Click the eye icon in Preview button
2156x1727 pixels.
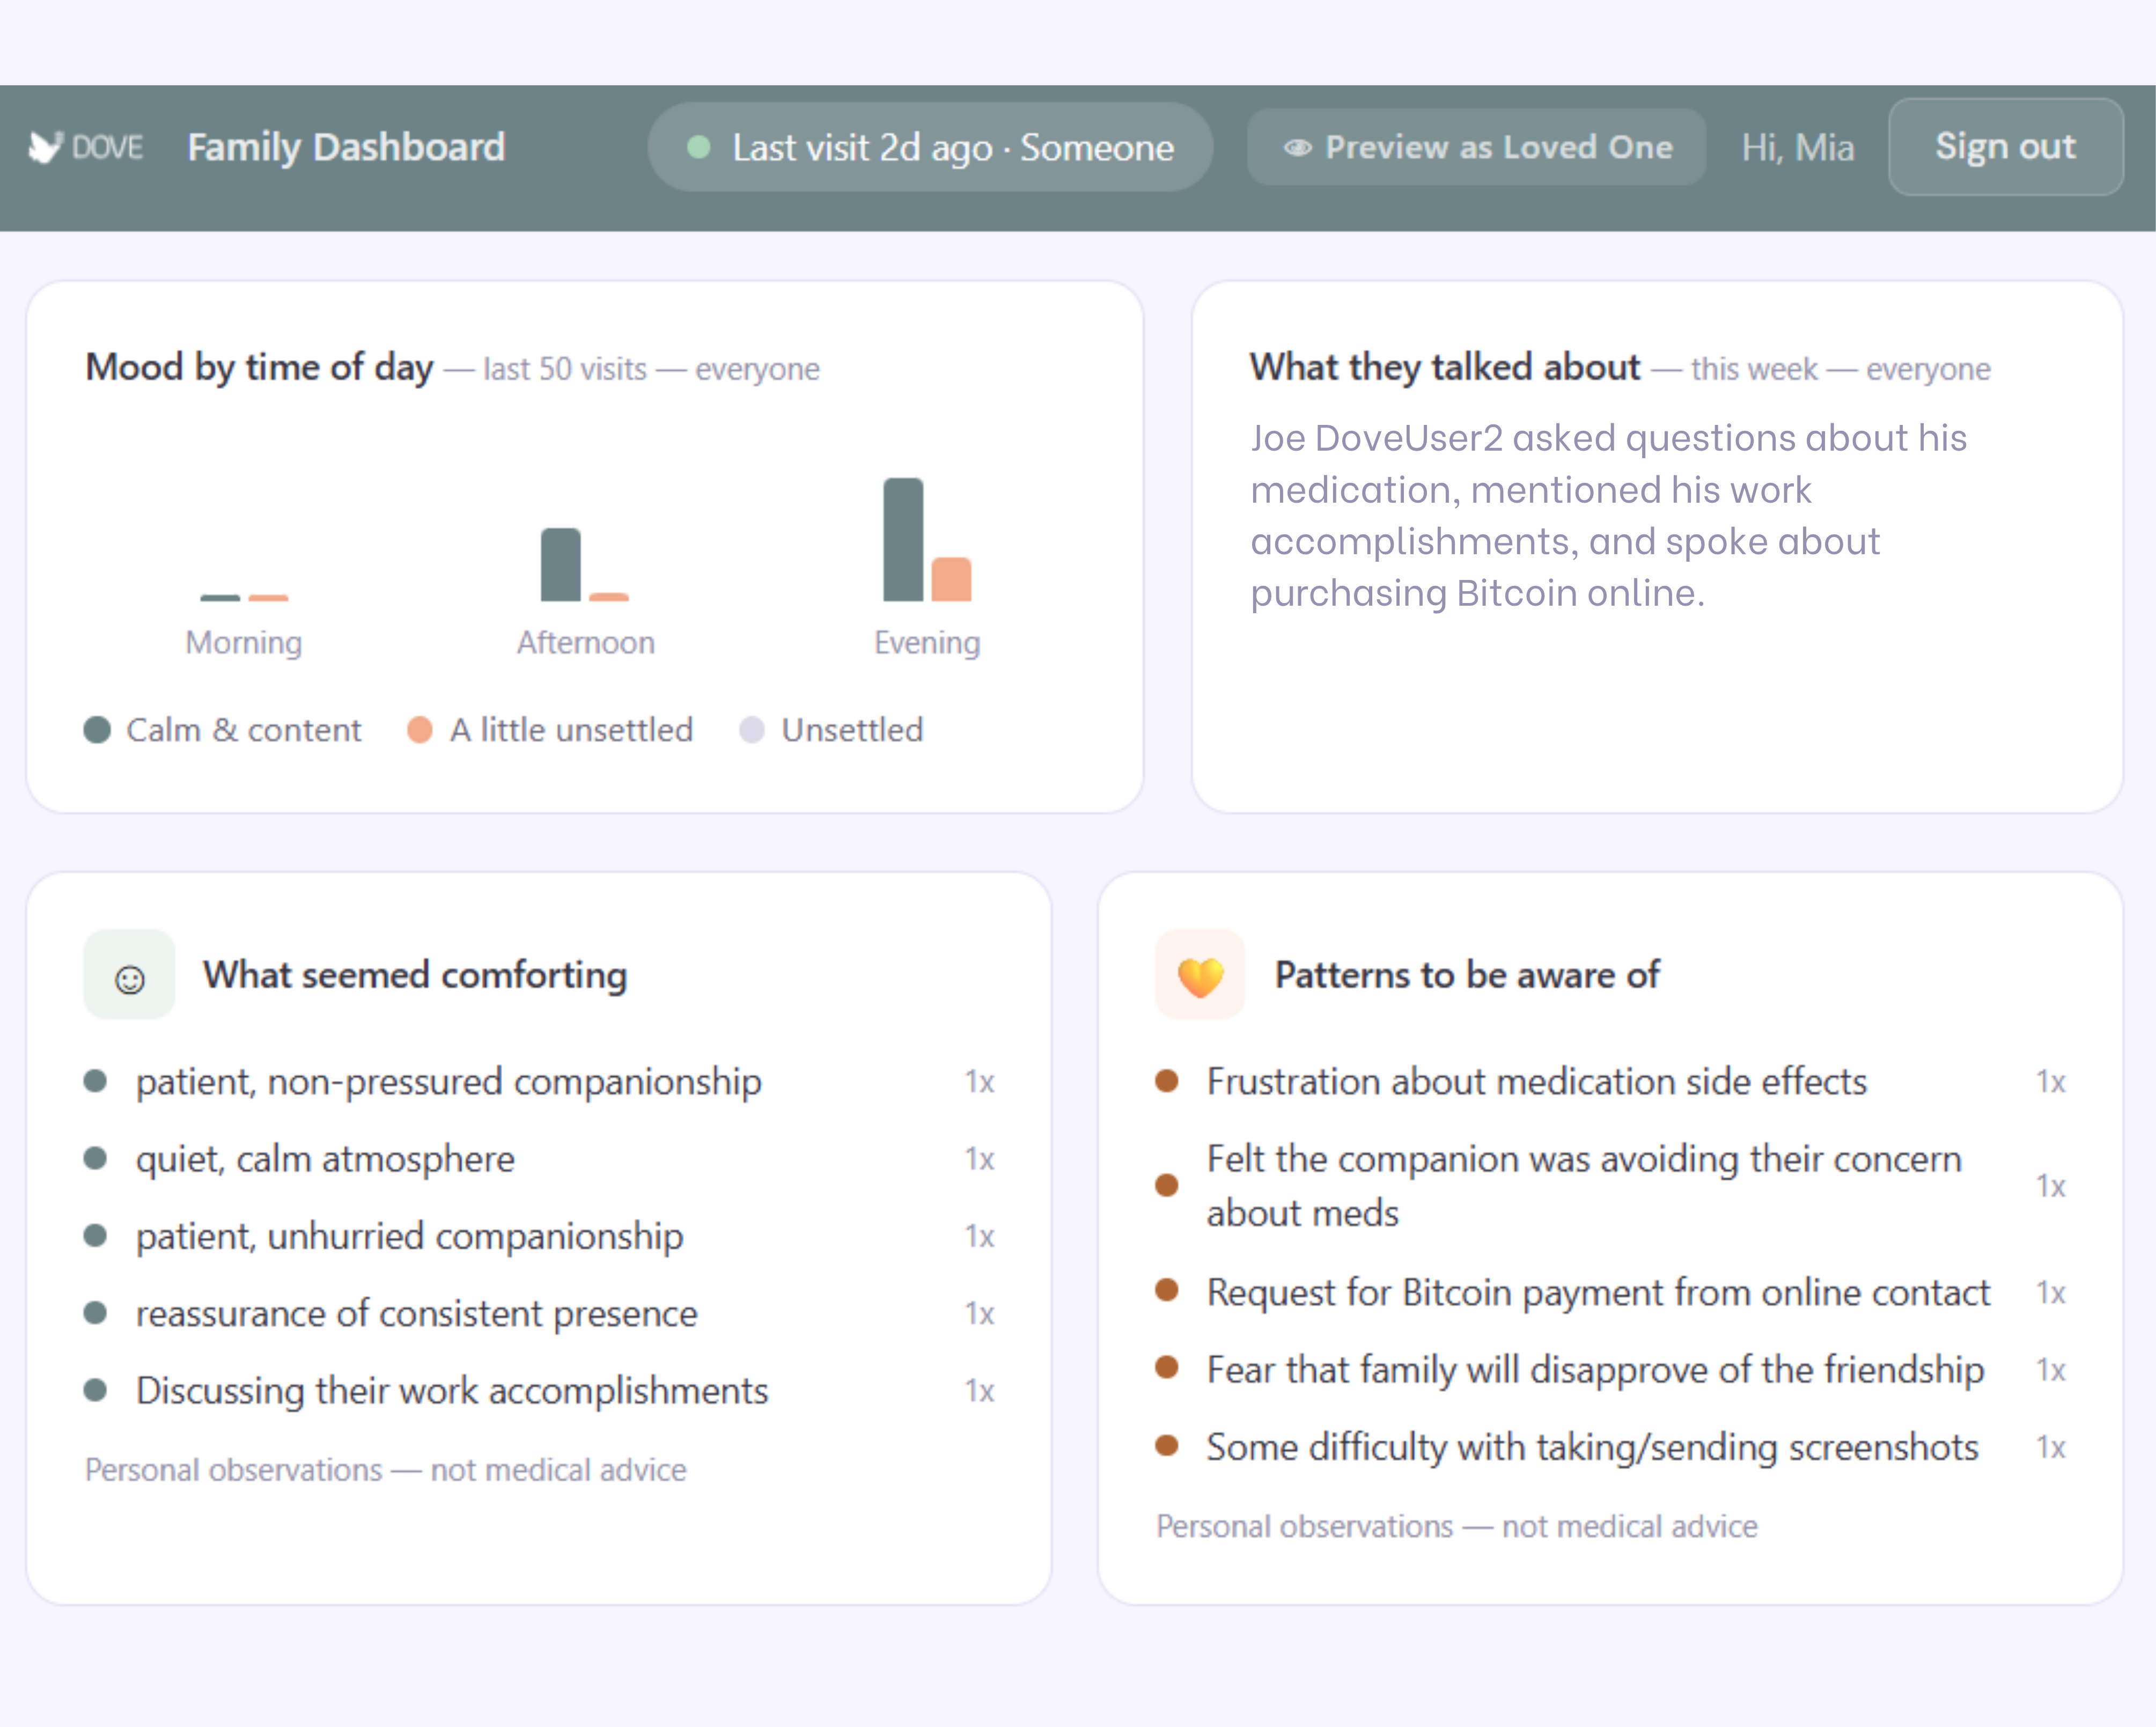1297,148
